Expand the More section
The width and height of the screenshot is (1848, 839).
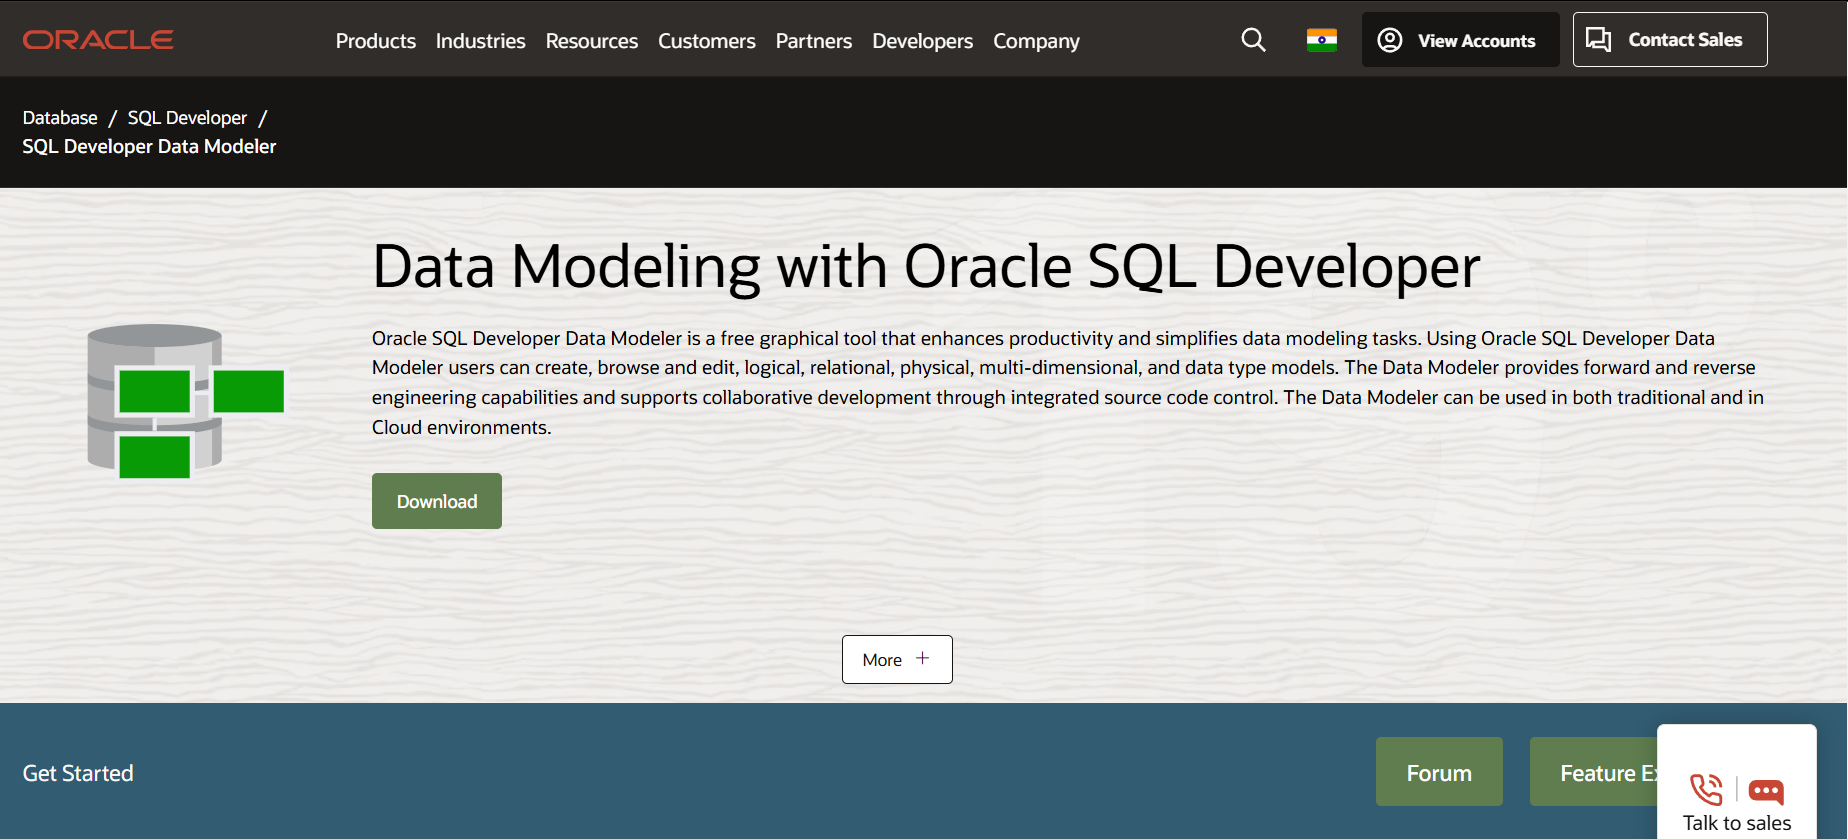tap(897, 659)
